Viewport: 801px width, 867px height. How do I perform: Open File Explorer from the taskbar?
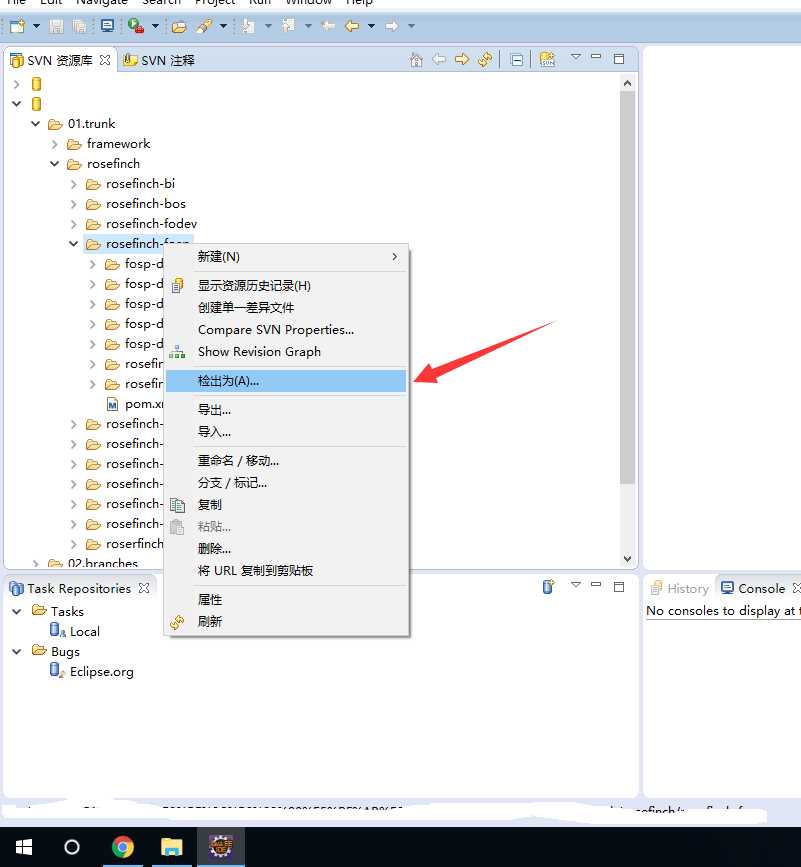click(172, 847)
